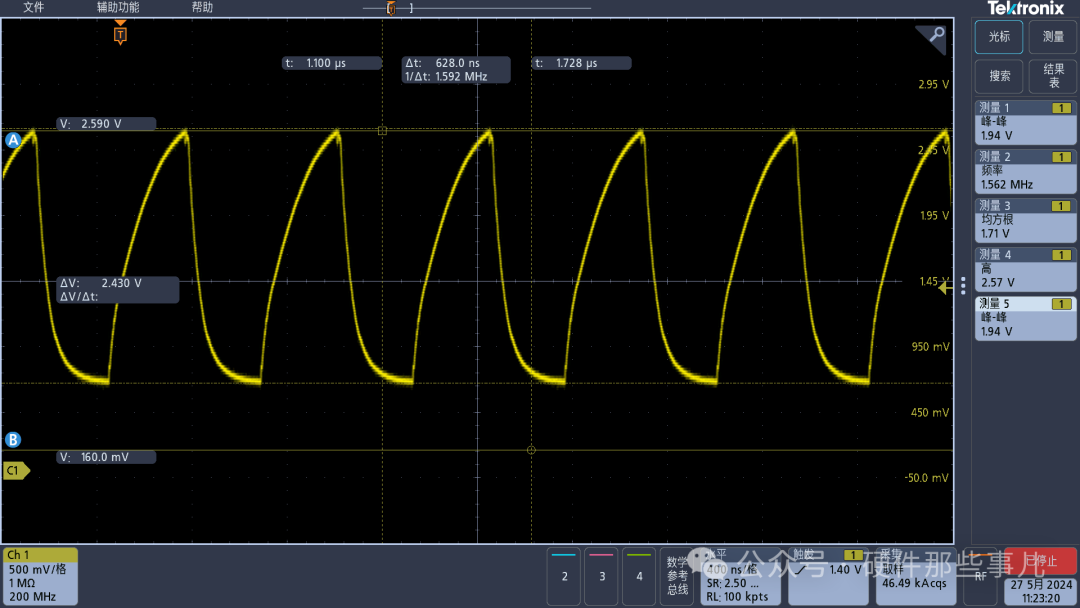Select cursor B handle on the left edge
1080x608 pixels.
click(x=13, y=440)
